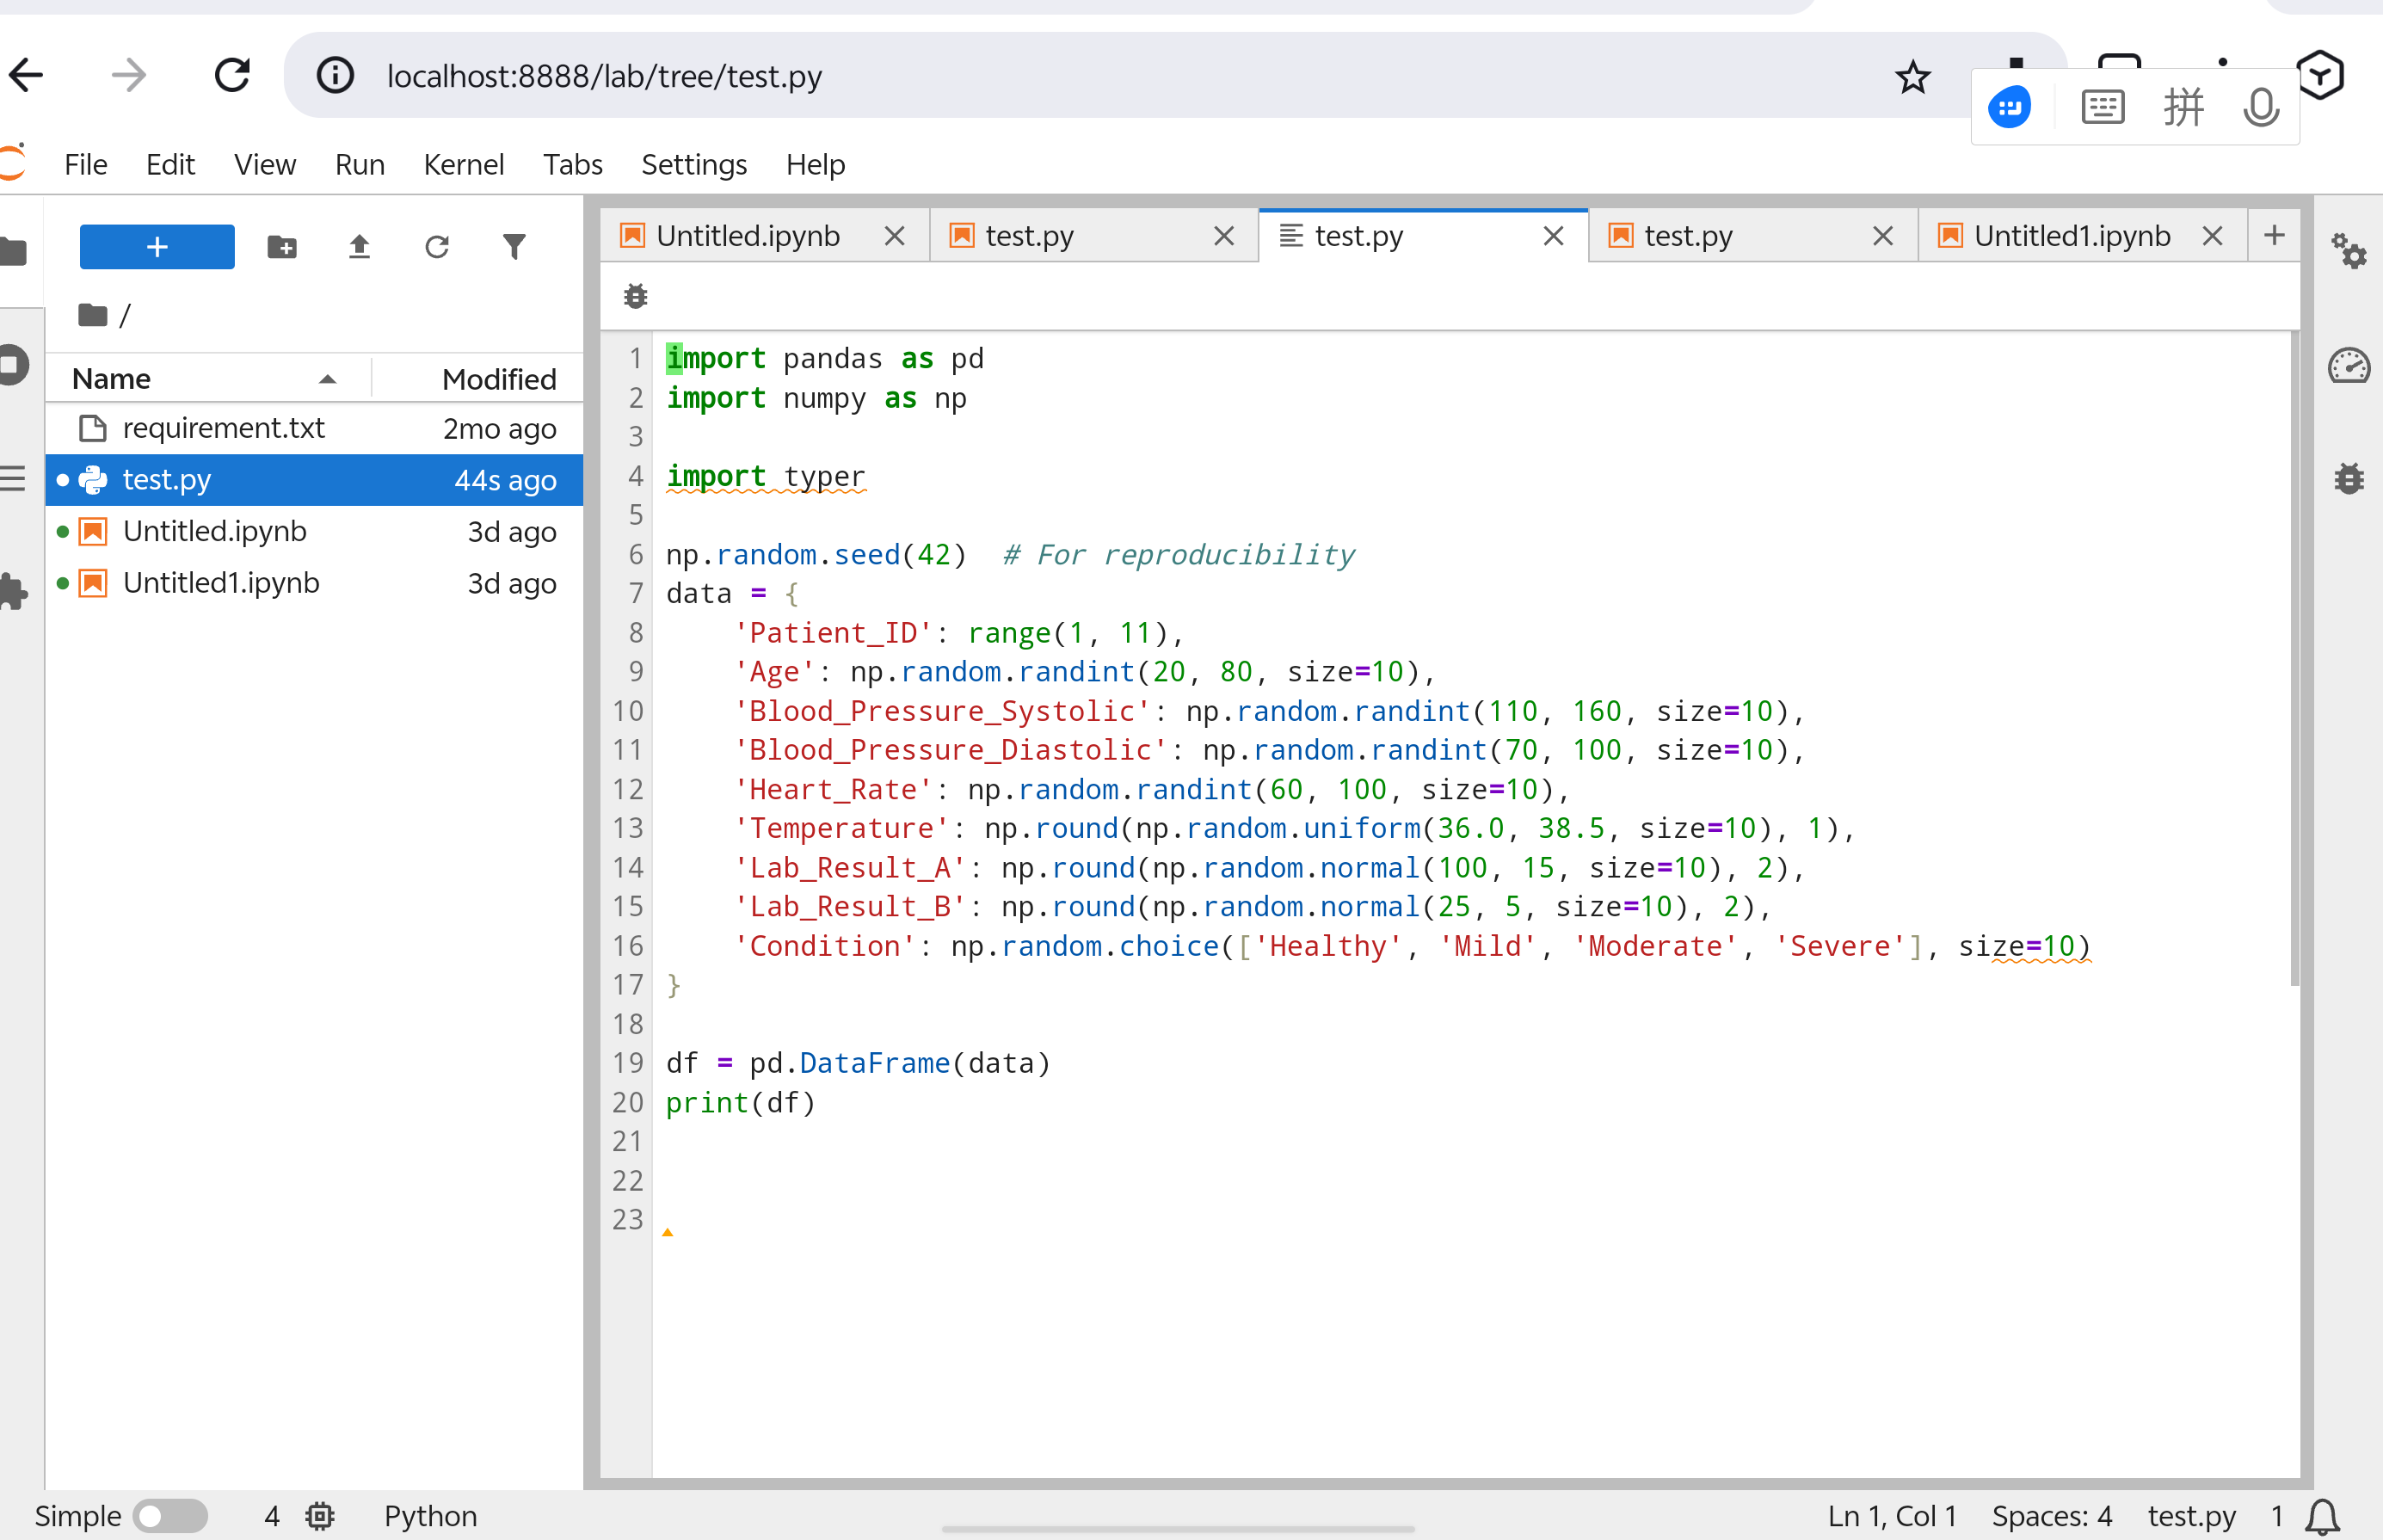The height and width of the screenshot is (1540, 2383).
Task: Click Python language mode in status bar
Action: click(430, 1516)
